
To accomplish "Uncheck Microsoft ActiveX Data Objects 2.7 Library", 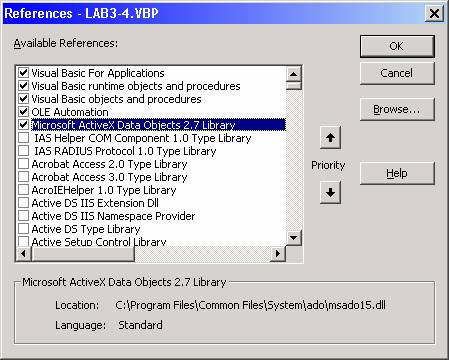I will 23,125.
